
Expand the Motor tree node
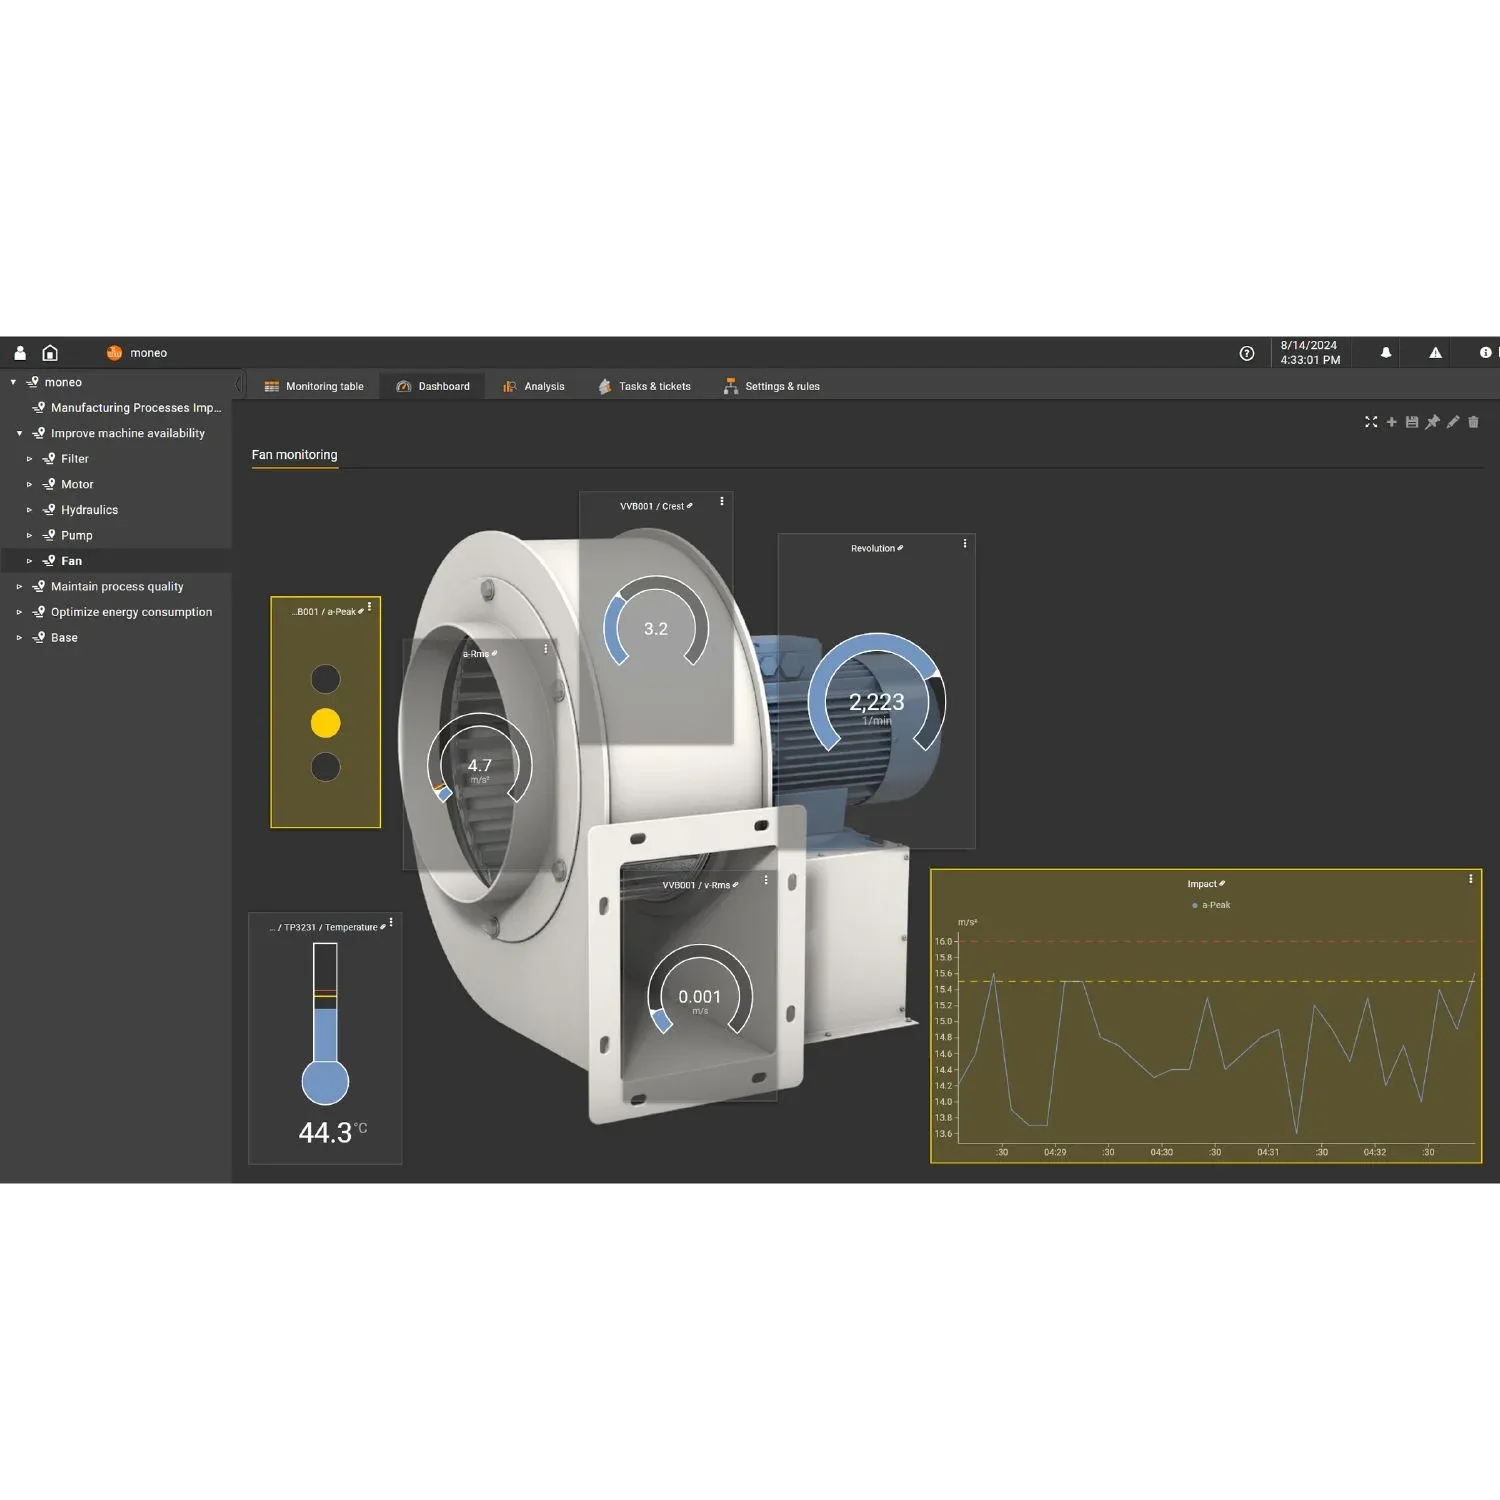(x=29, y=485)
